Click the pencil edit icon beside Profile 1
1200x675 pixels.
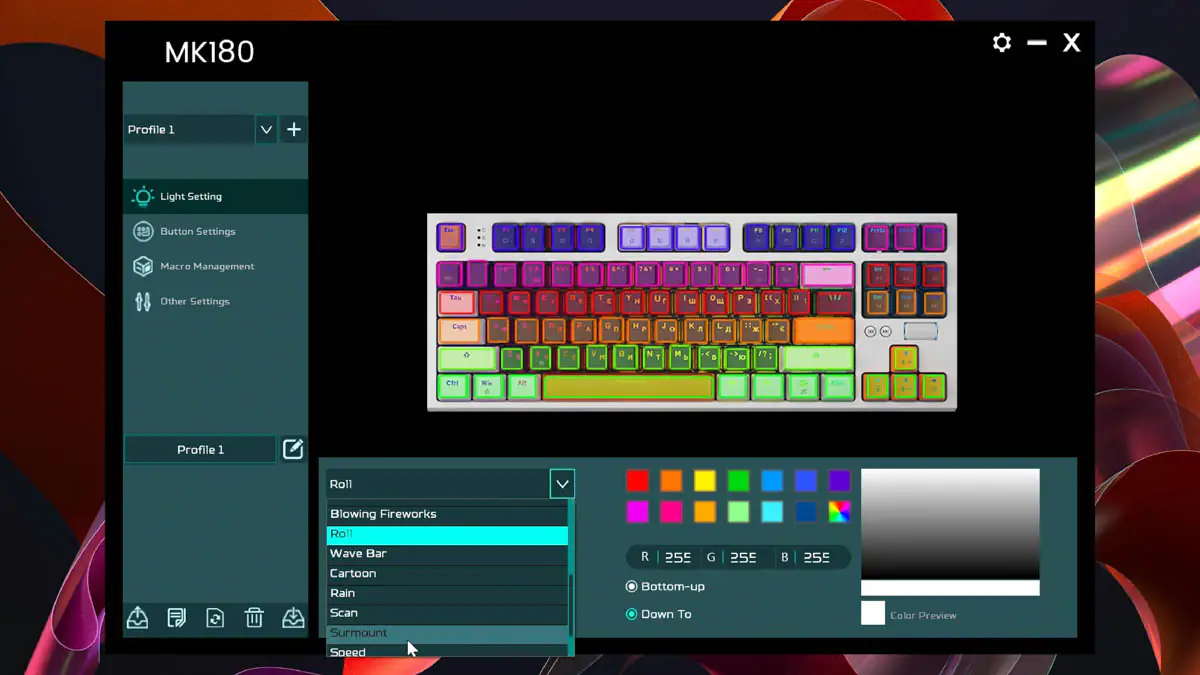[293, 449]
